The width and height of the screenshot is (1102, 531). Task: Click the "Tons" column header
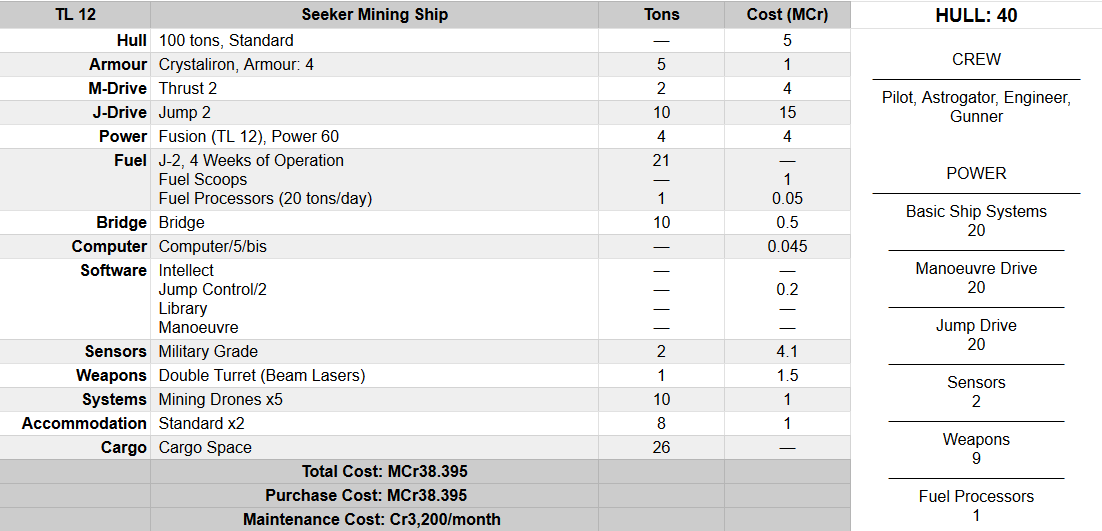point(661,15)
